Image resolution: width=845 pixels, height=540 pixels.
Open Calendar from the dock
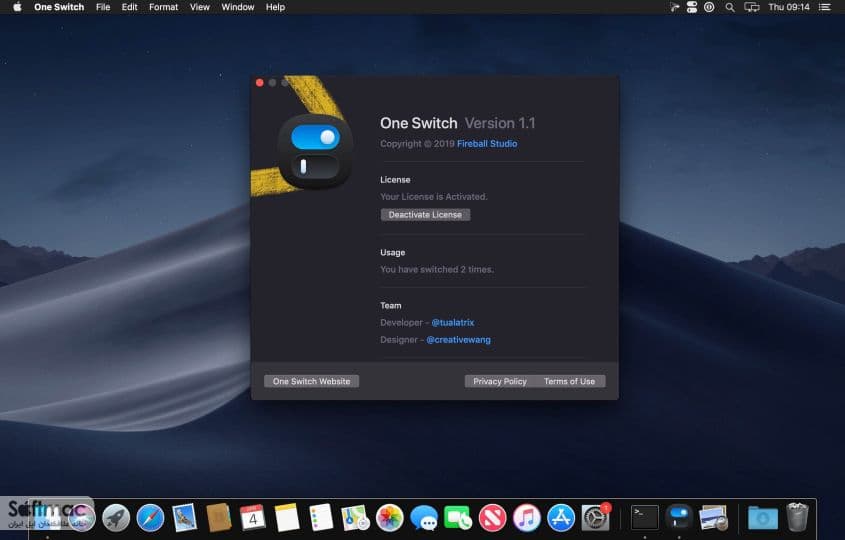(253, 517)
